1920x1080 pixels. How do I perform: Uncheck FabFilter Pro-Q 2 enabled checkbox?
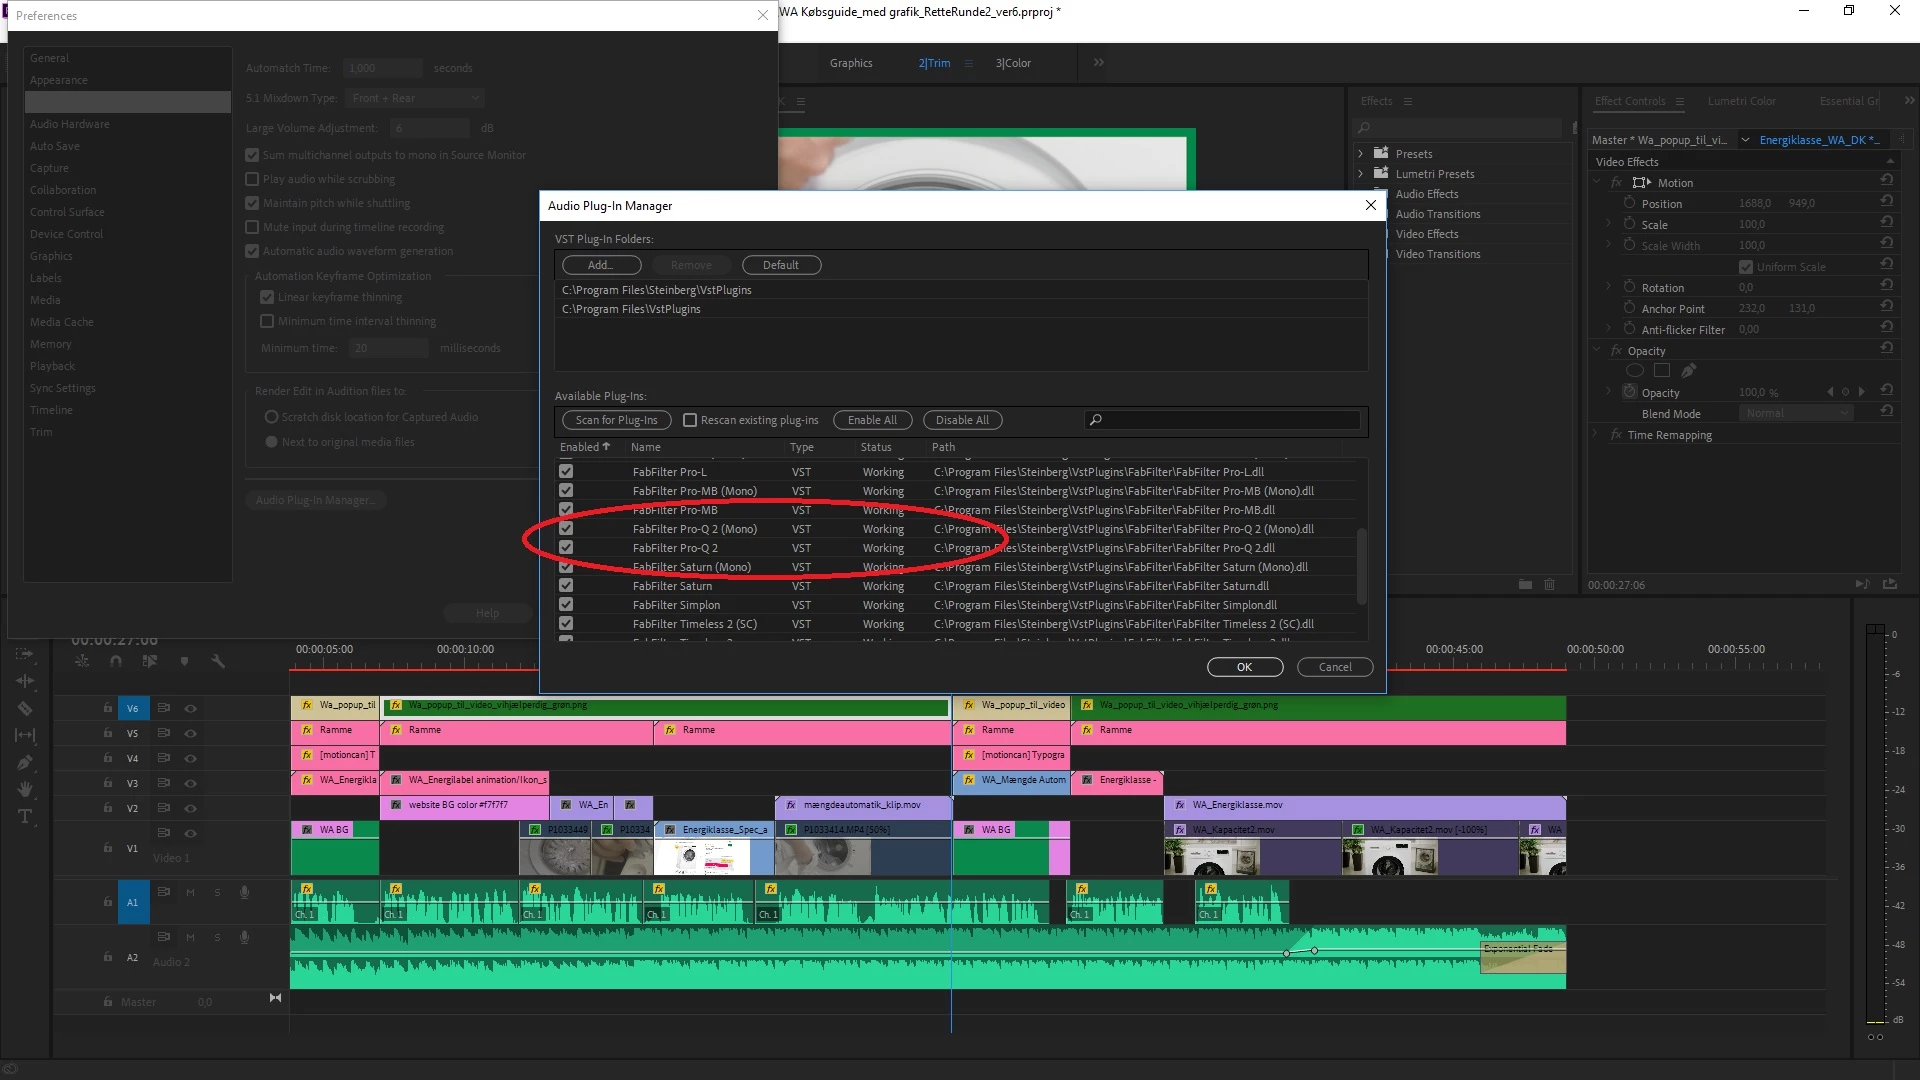[x=566, y=548]
